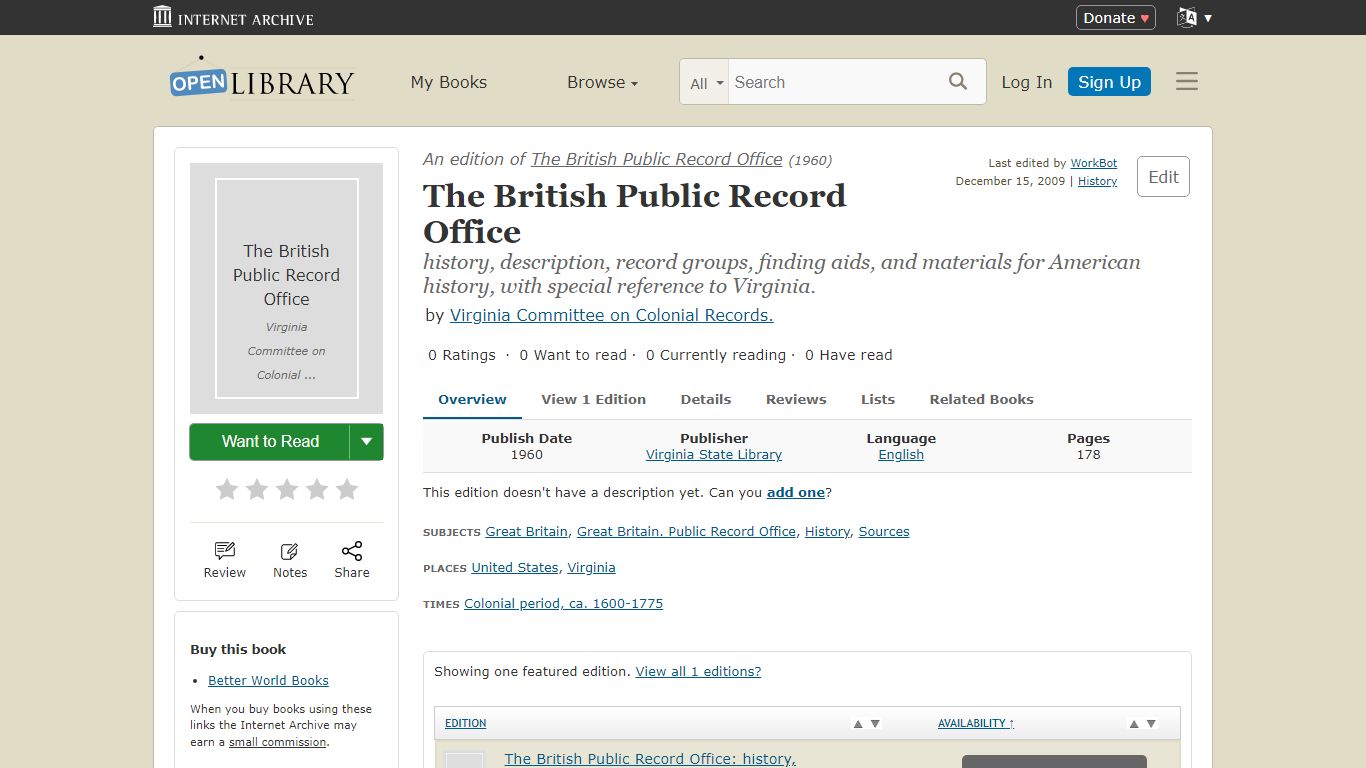1366x768 pixels.
Task: Switch to View 1 Edition tab
Action: tap(594, 399)
